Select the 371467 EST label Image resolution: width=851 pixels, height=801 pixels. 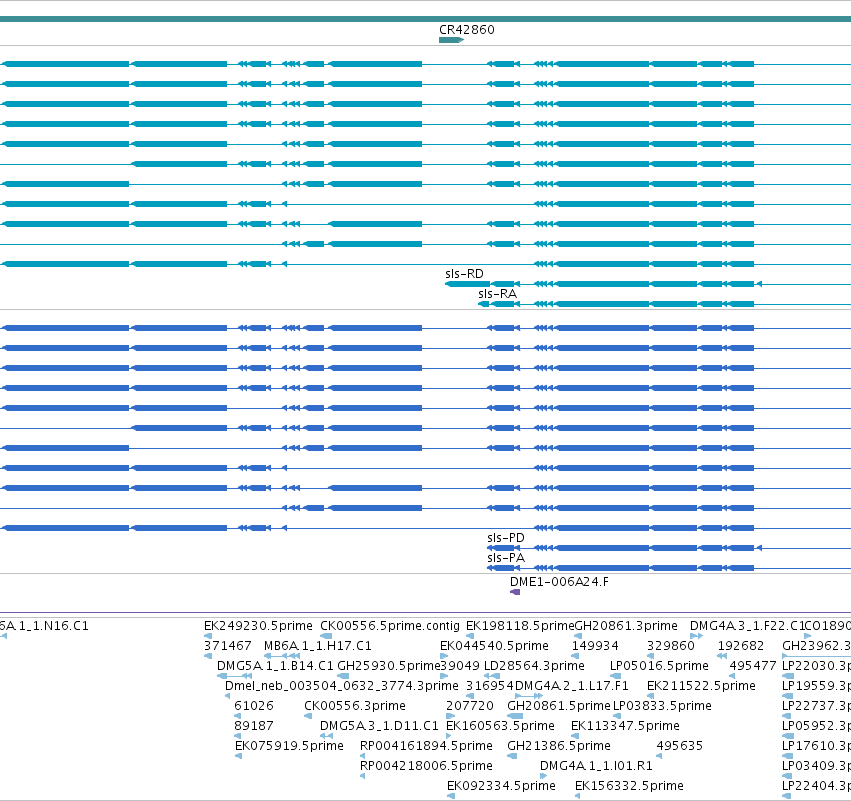click(x=227, y=646)
